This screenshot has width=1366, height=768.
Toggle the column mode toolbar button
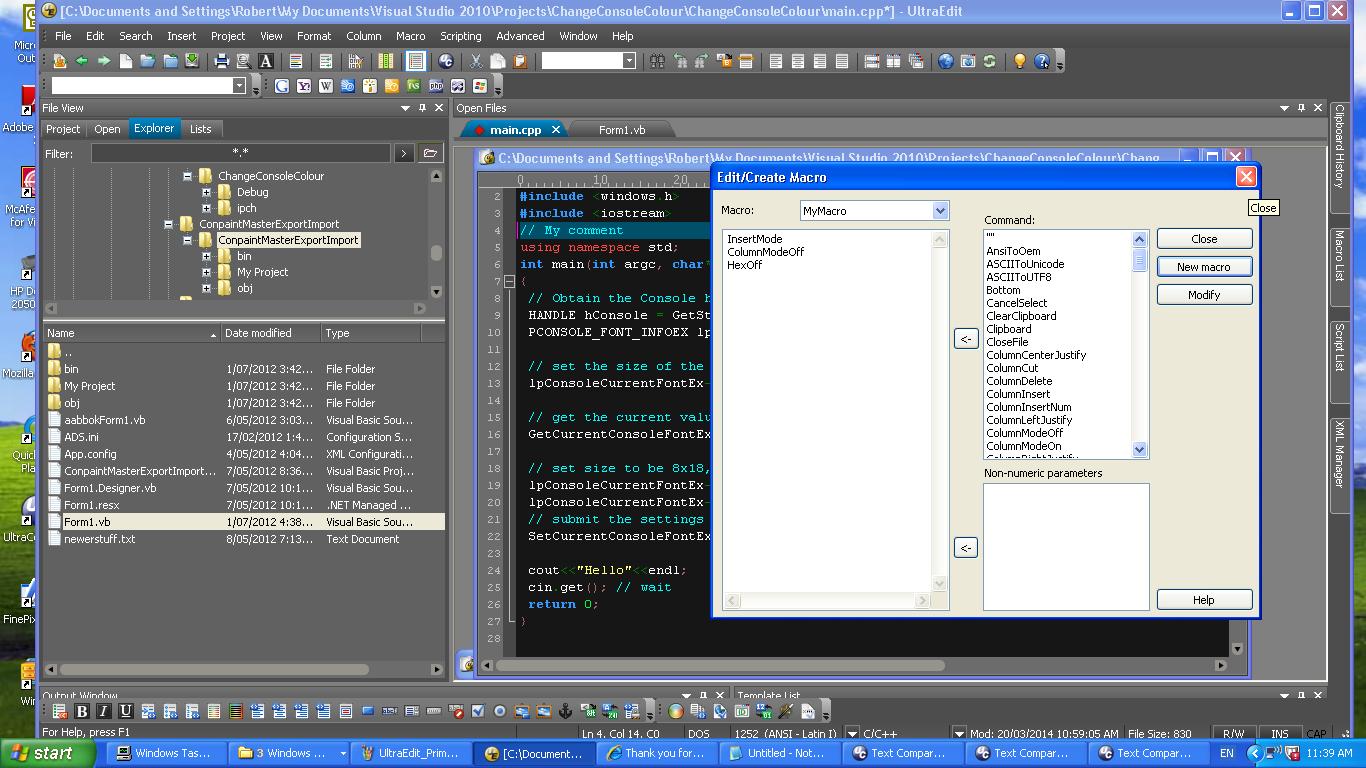point(385,61)
